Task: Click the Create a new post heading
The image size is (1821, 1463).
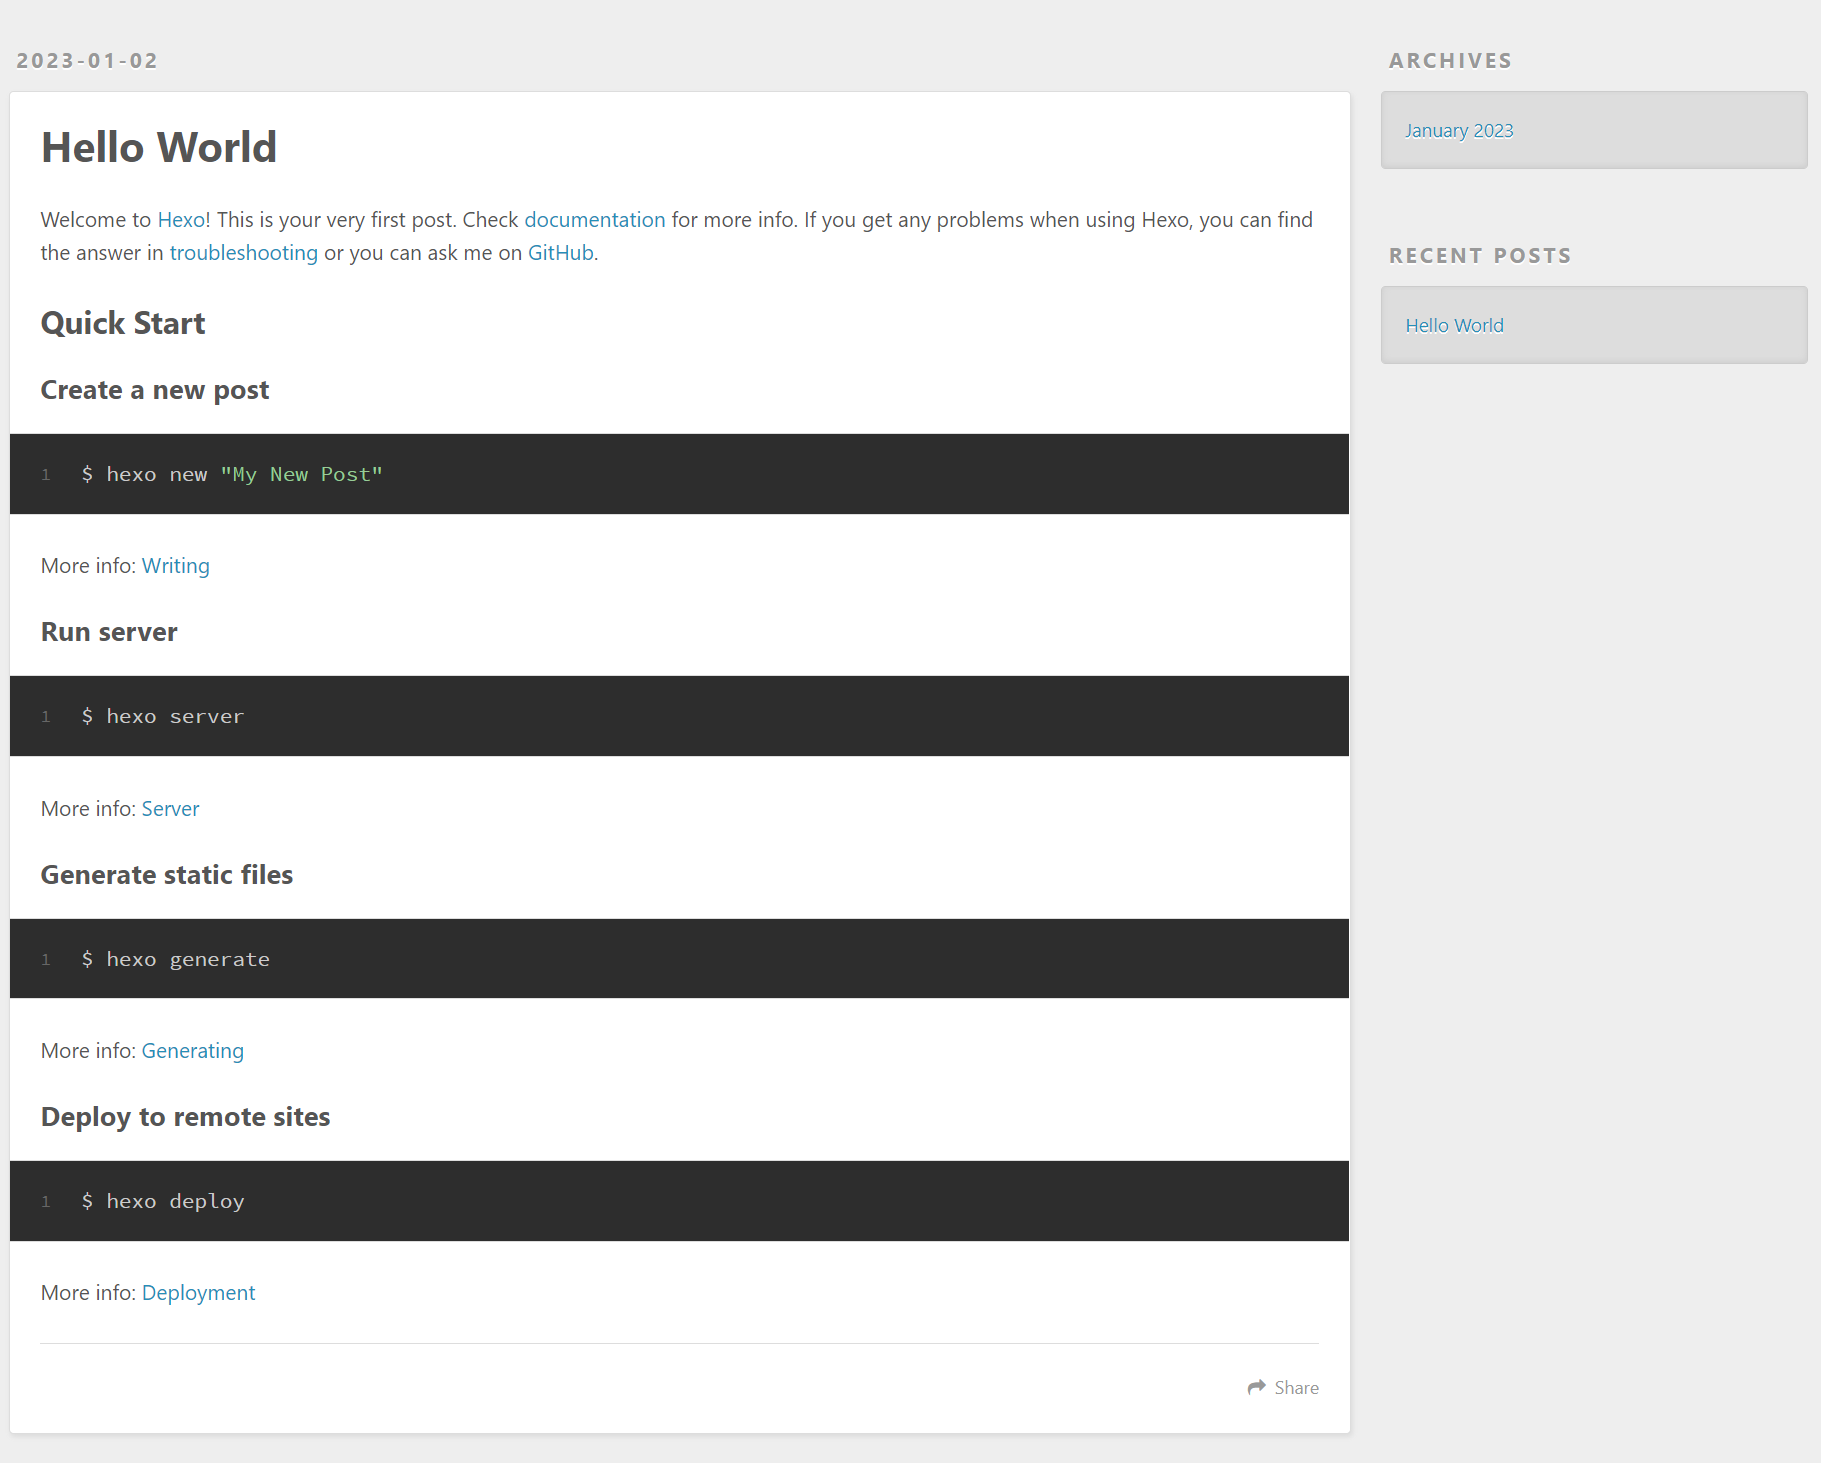Action: pyautogui.click(x=155, y=391)
